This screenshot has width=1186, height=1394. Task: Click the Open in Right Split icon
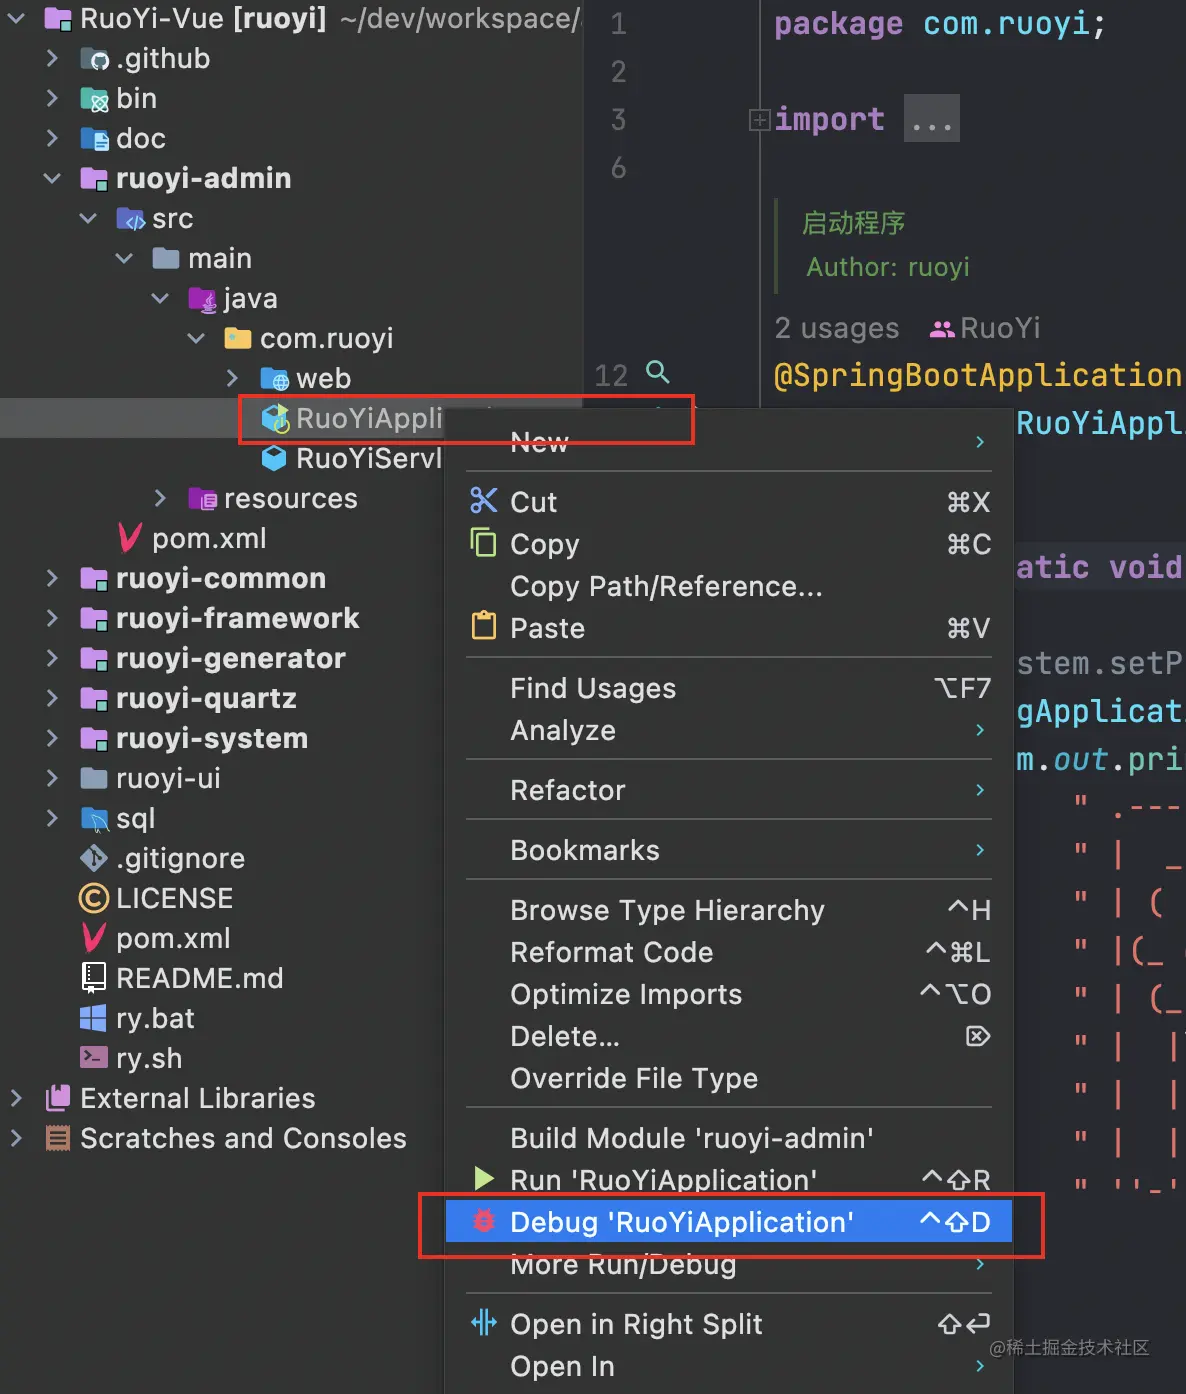coord(484,1323)
